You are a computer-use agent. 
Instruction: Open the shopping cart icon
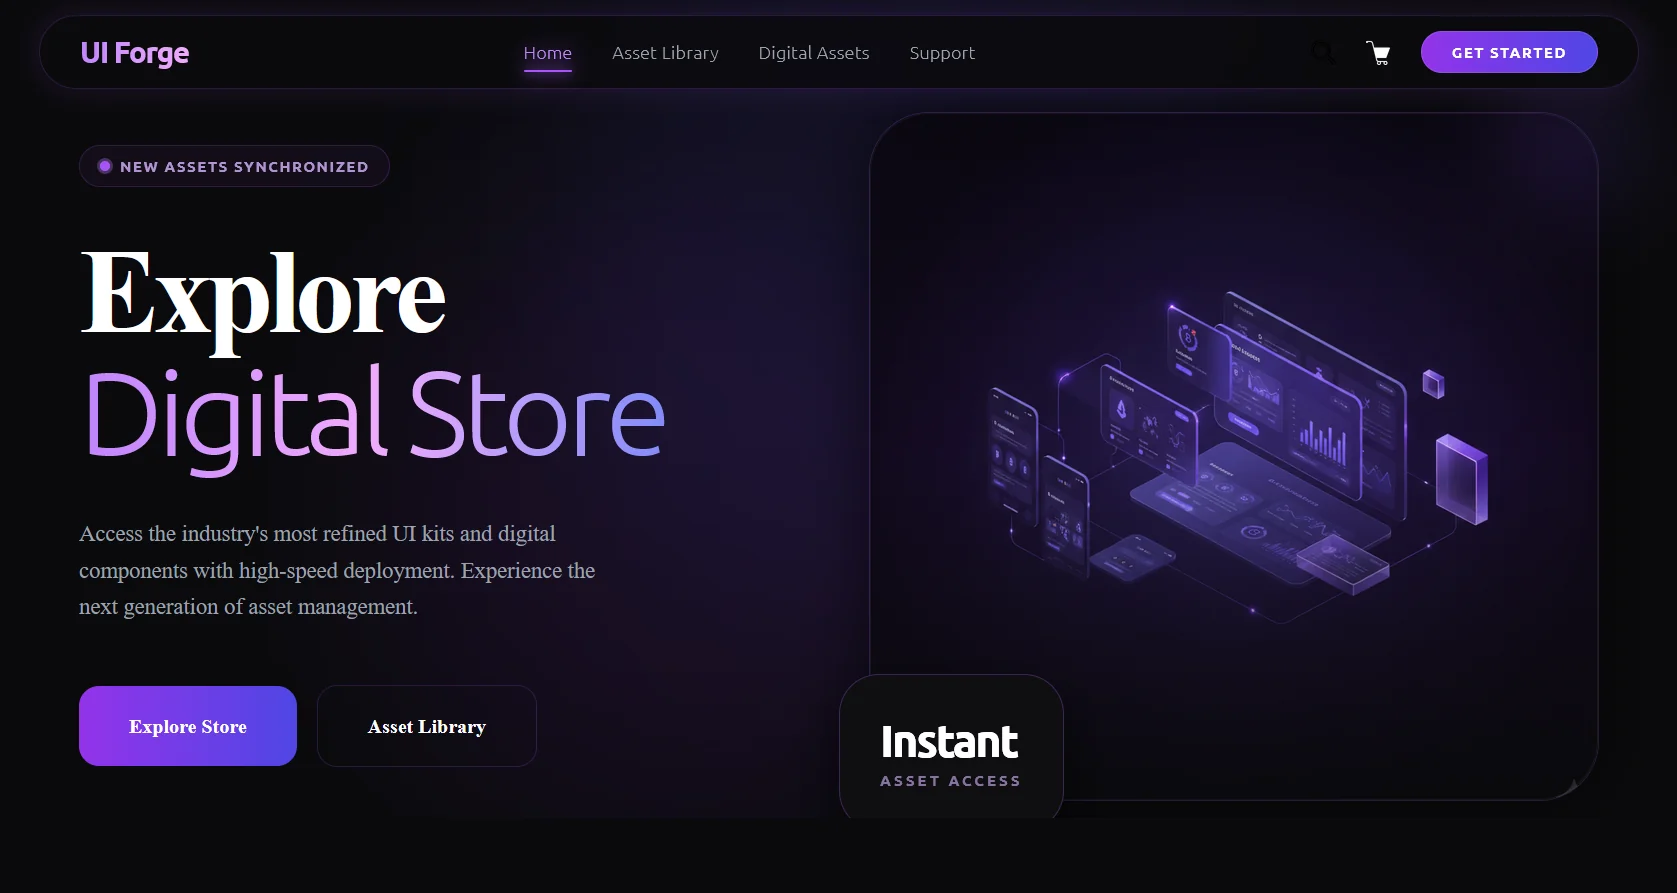1378,53
